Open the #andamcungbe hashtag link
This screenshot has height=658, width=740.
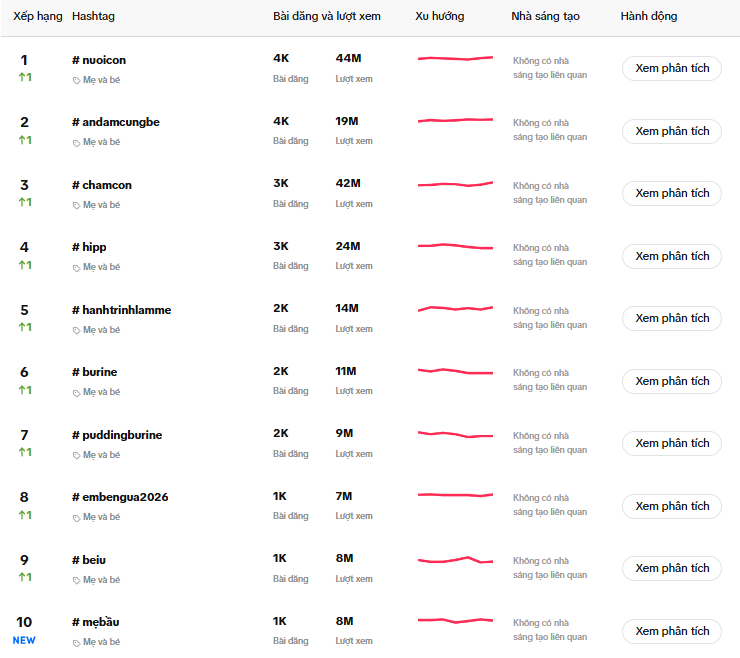(x=116, y=122)
